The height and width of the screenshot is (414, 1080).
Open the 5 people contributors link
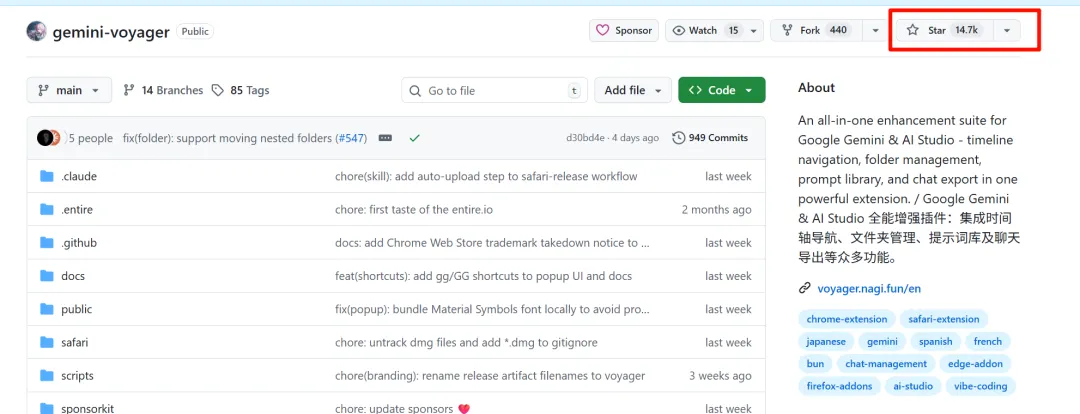click(x=90, y=138)
